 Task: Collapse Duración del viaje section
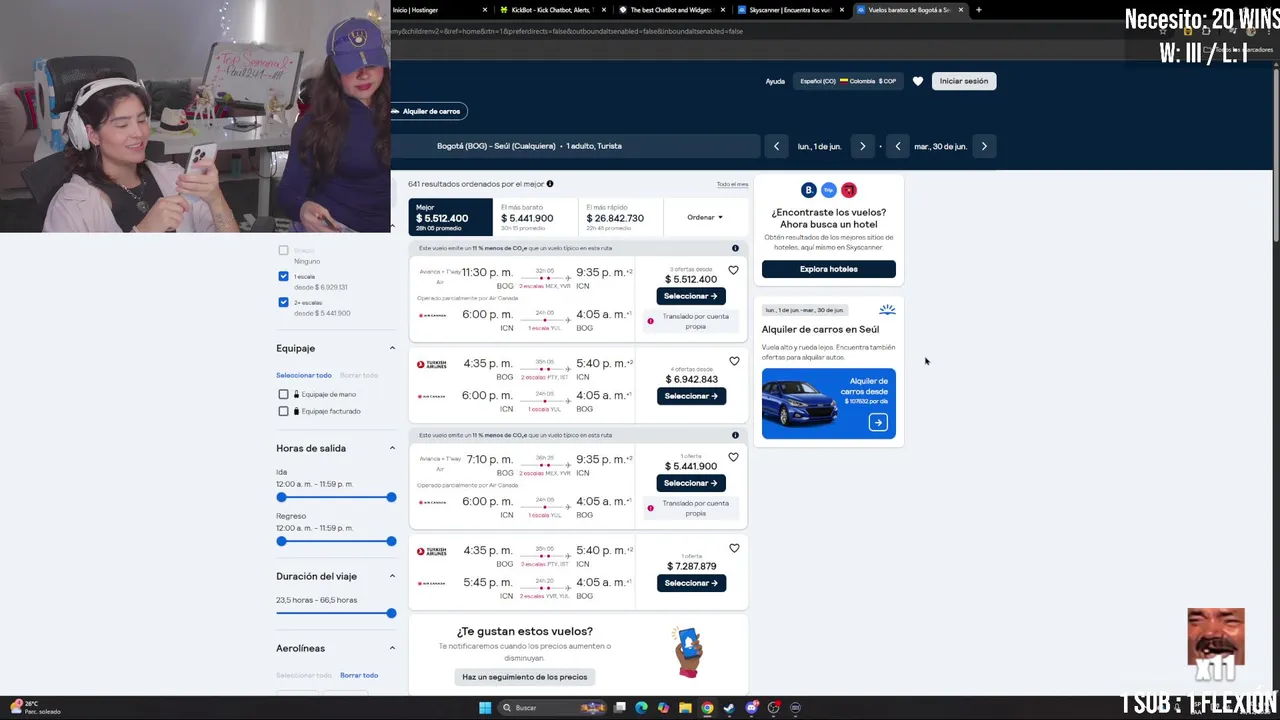click(x=392, y=576)
